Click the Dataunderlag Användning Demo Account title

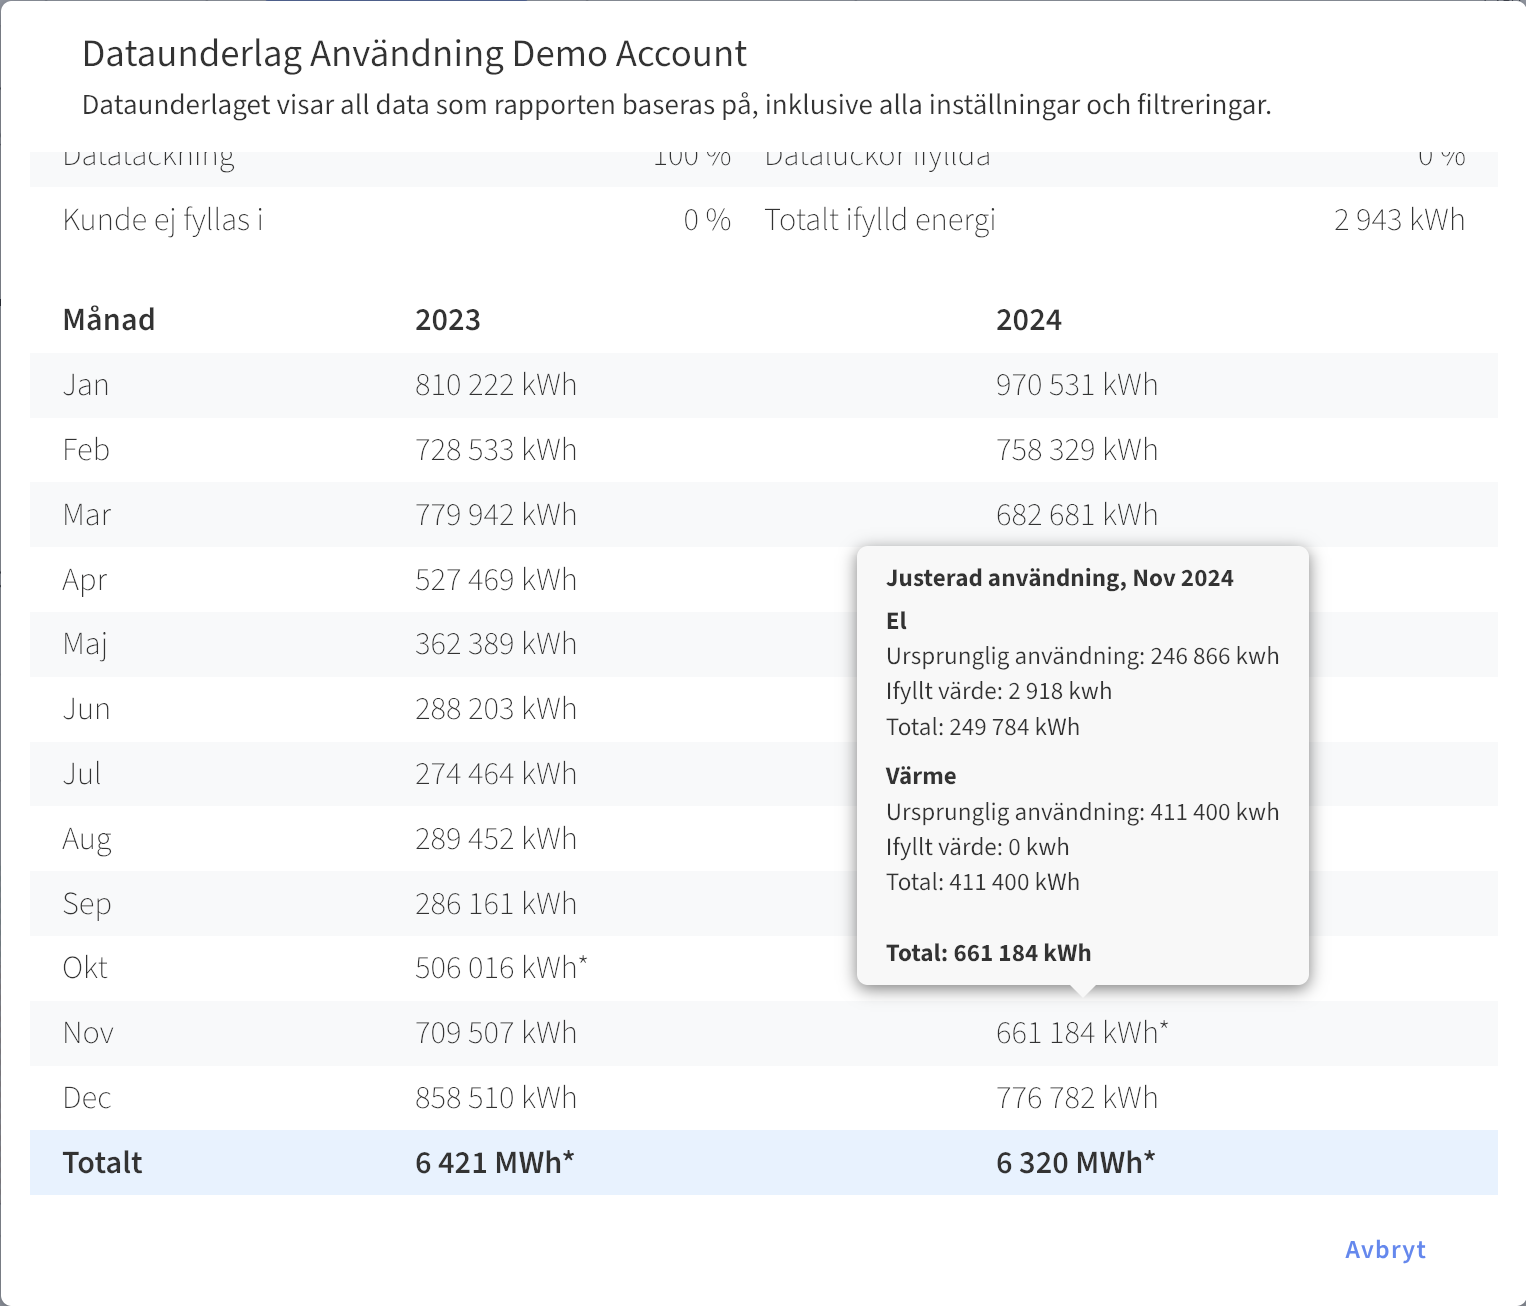coord(414,54)
